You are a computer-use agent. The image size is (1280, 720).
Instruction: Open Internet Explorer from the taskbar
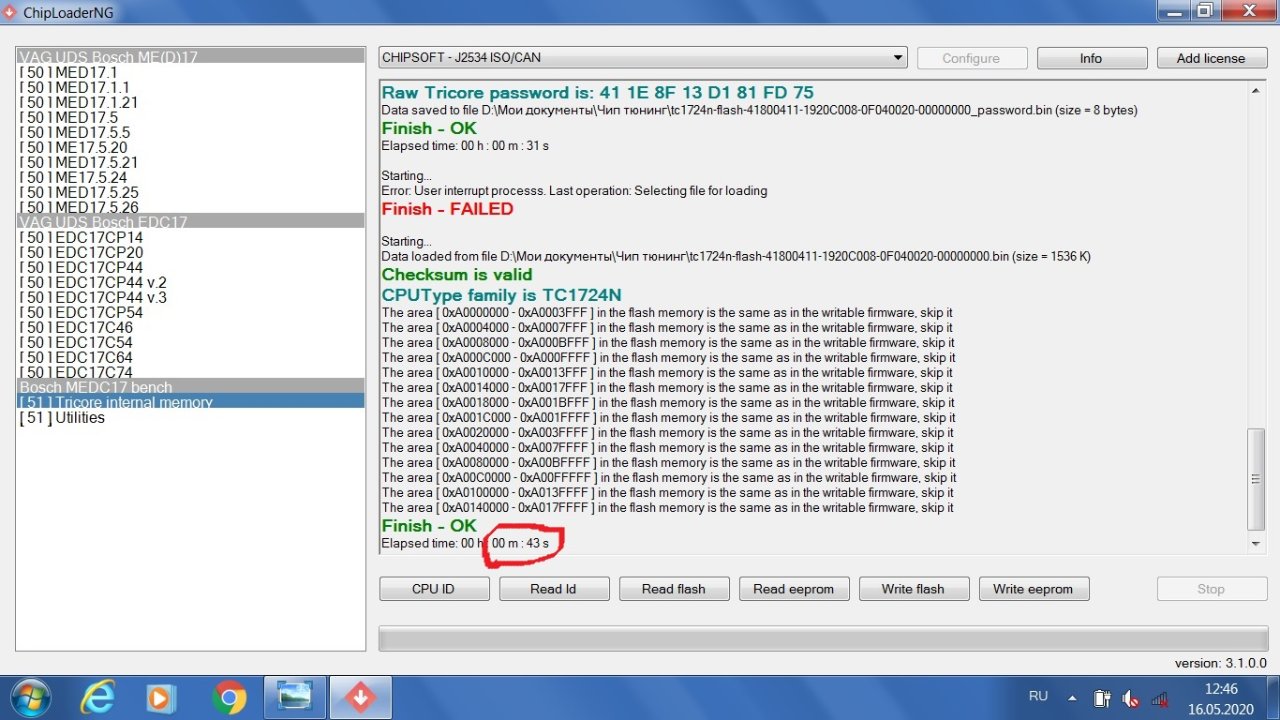[97, 696]
